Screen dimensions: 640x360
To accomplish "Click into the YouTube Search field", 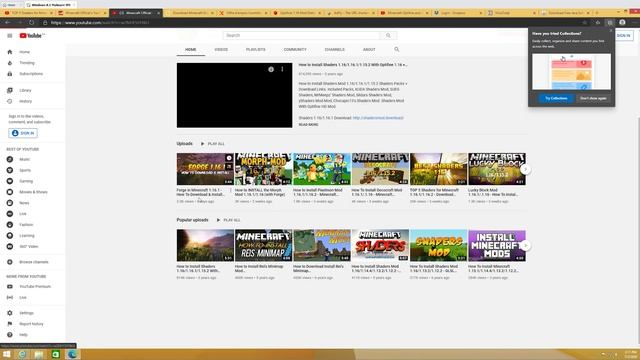I will (302, 36).
